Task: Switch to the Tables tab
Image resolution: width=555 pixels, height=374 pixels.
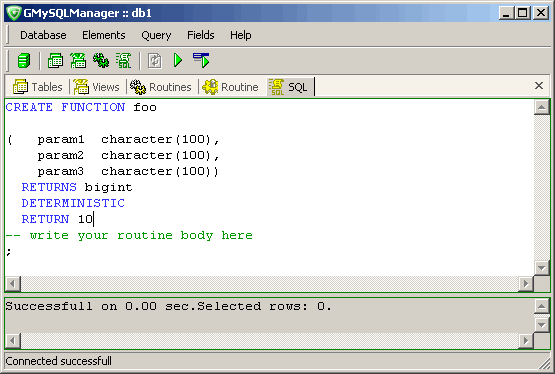Action: click(x=38, y=87)
